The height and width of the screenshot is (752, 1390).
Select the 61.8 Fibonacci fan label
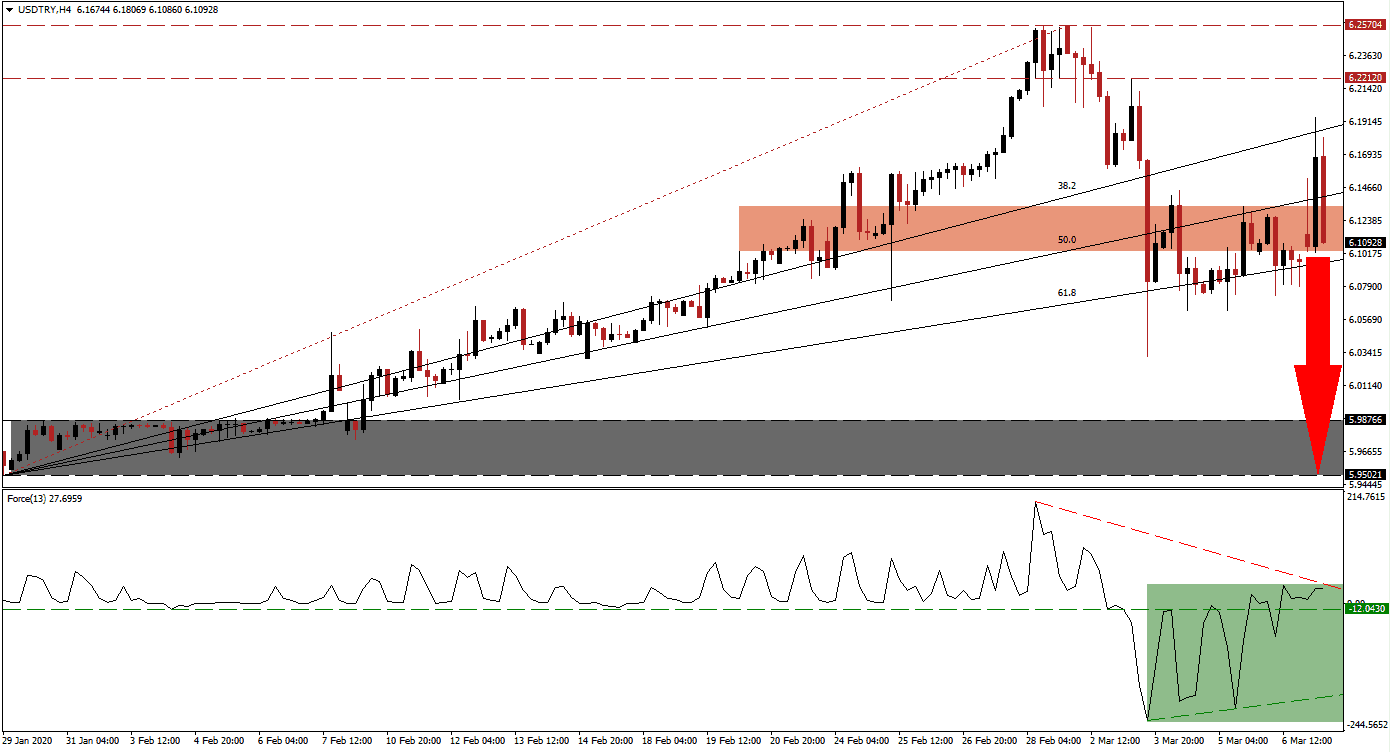[x=1067, y=292]
